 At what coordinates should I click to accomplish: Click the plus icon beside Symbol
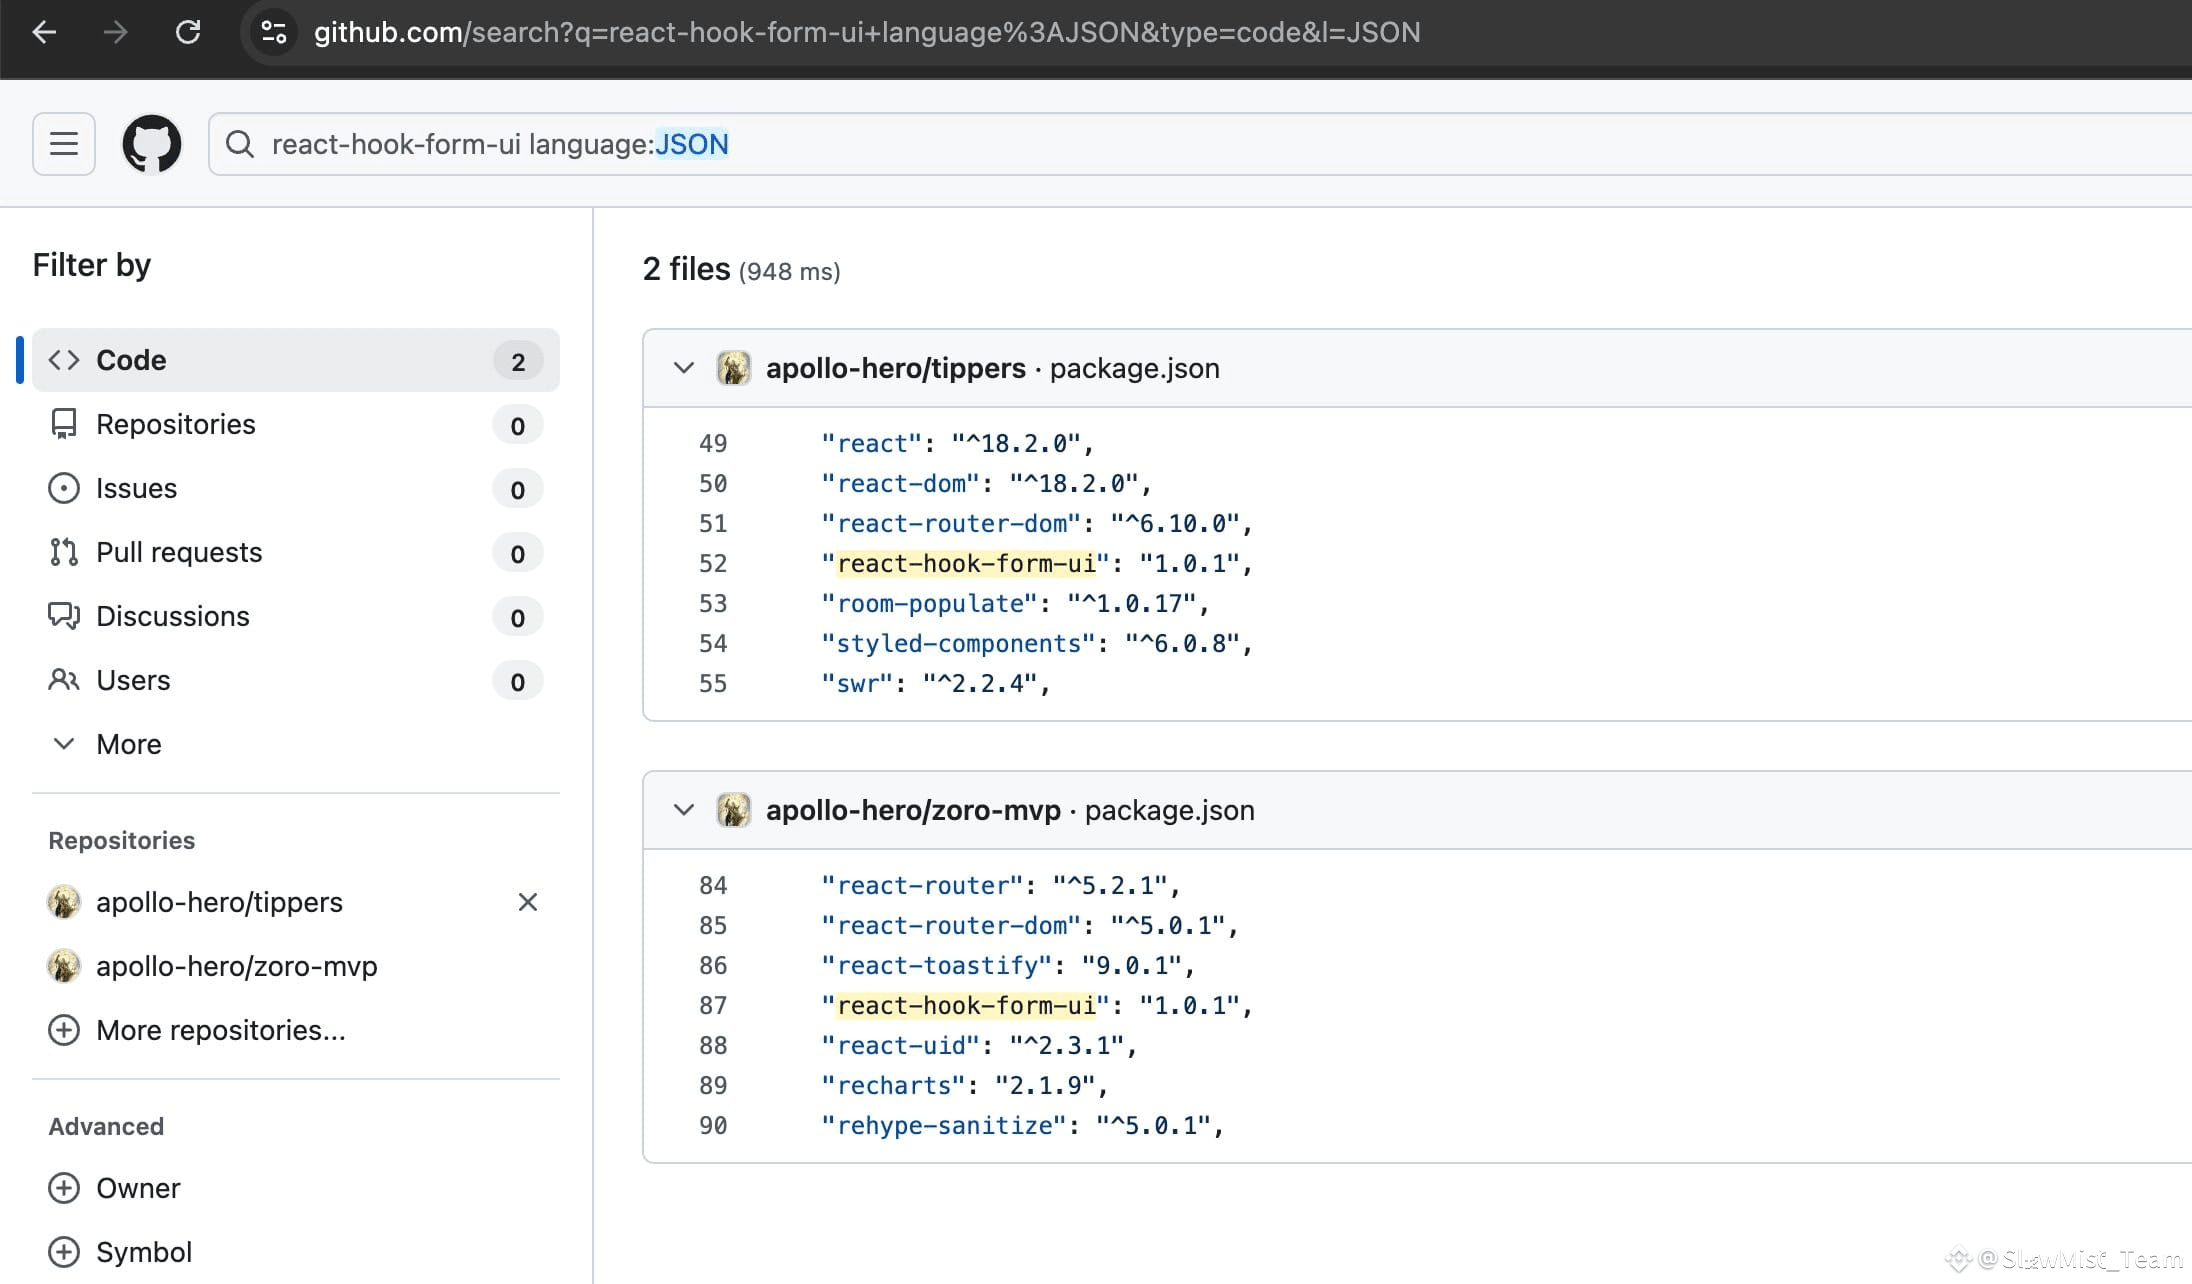[x=64, y=1252]
